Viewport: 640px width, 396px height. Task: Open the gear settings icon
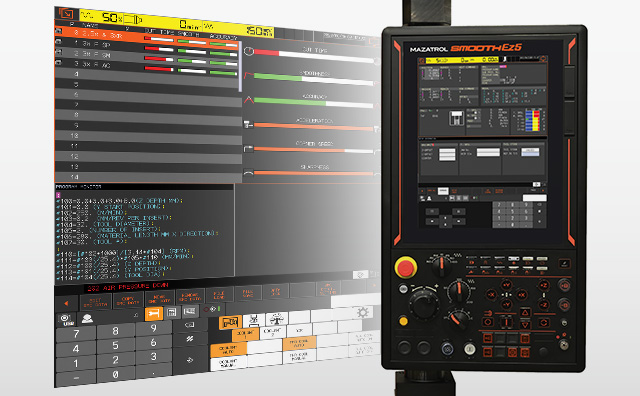coord(362,313)
